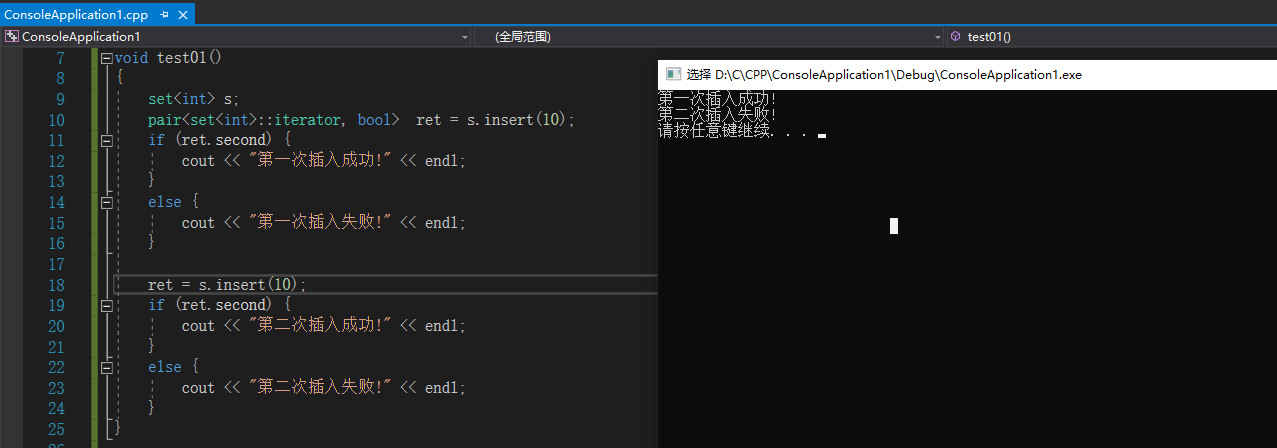Pin the ConsoleApplication1.cpp tab
This screenshot has height=448, width=1277.
click(164, 15)
